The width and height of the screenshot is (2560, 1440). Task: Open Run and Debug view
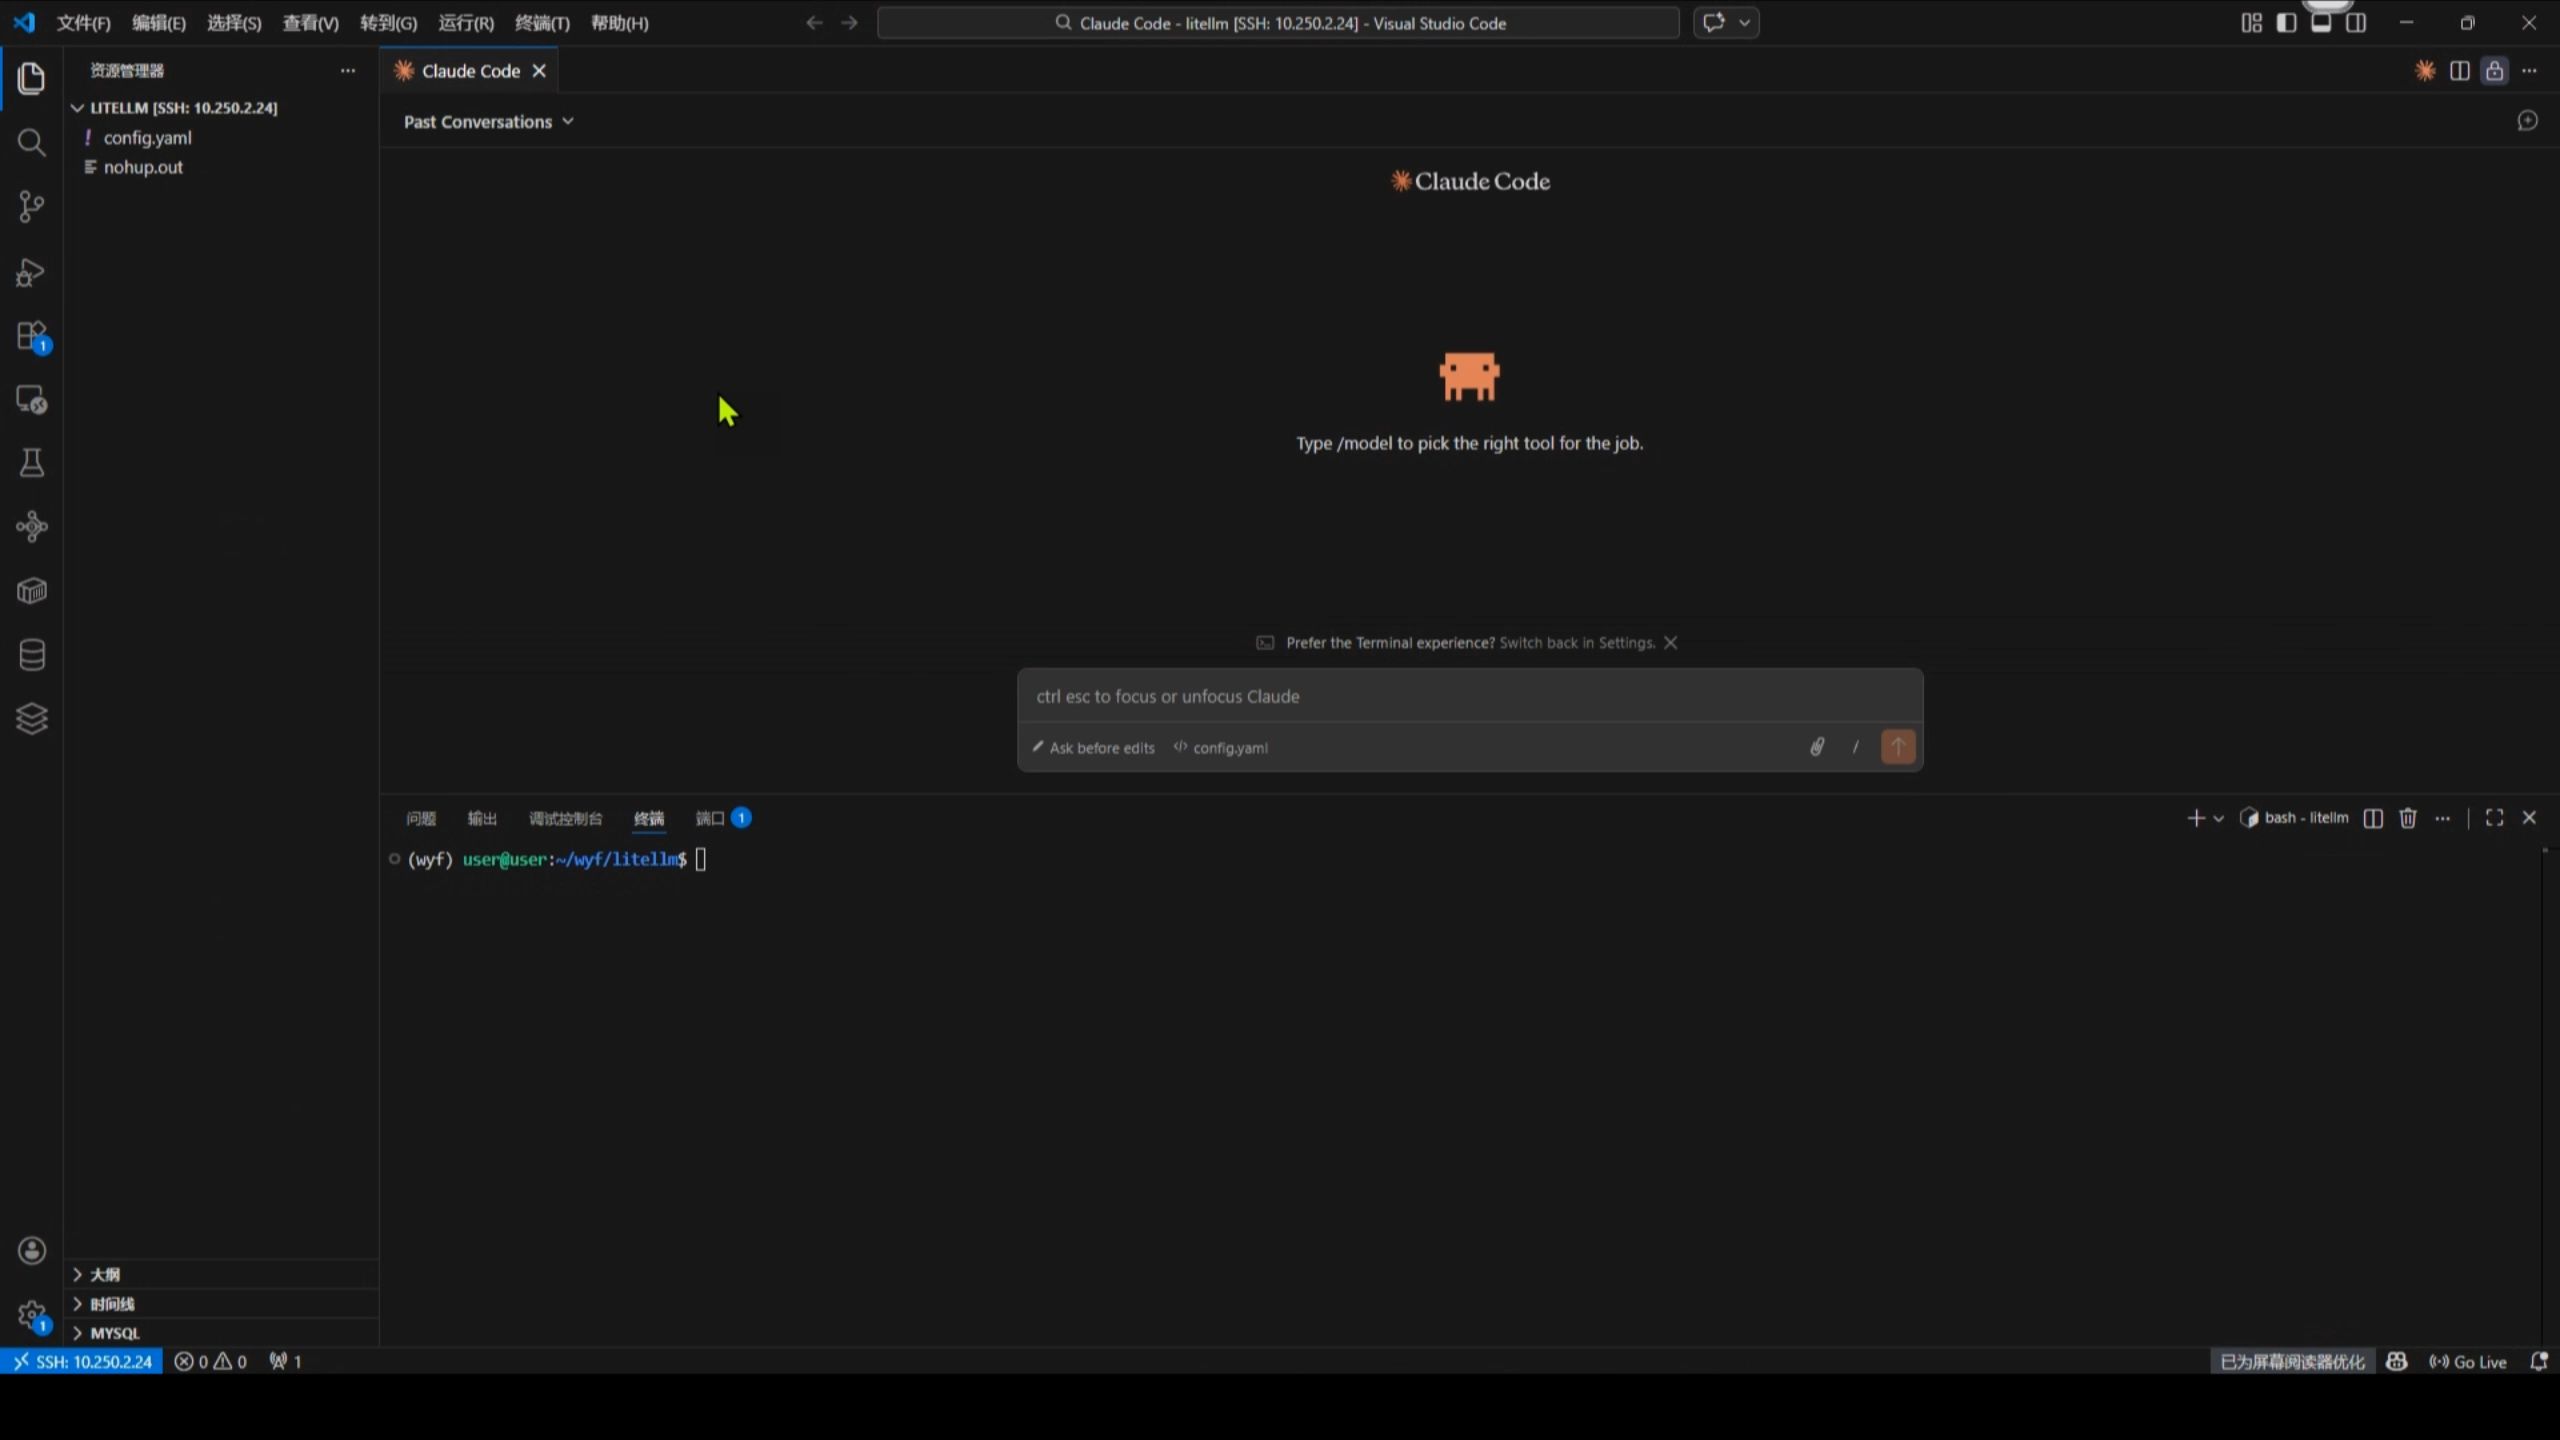point(31,272)
